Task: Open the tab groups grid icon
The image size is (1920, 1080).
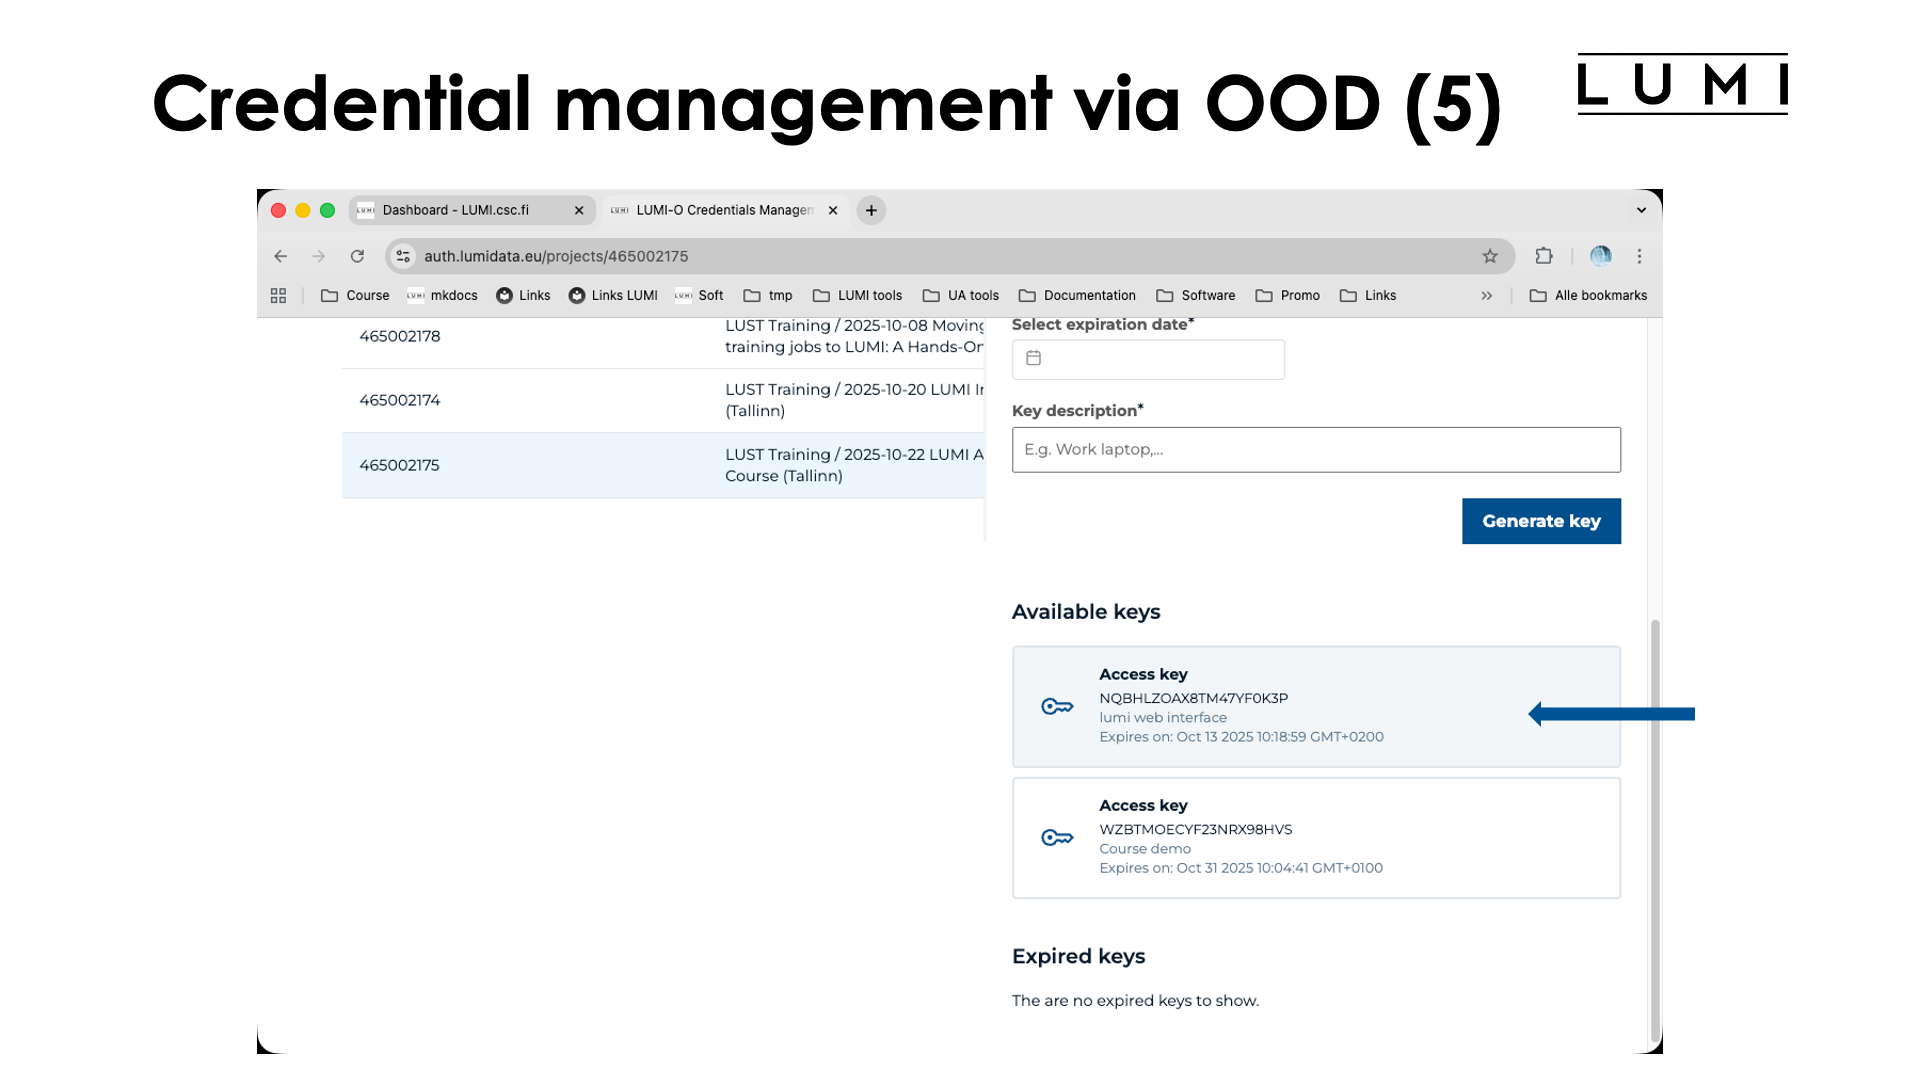Action: [x=278, y=295]
